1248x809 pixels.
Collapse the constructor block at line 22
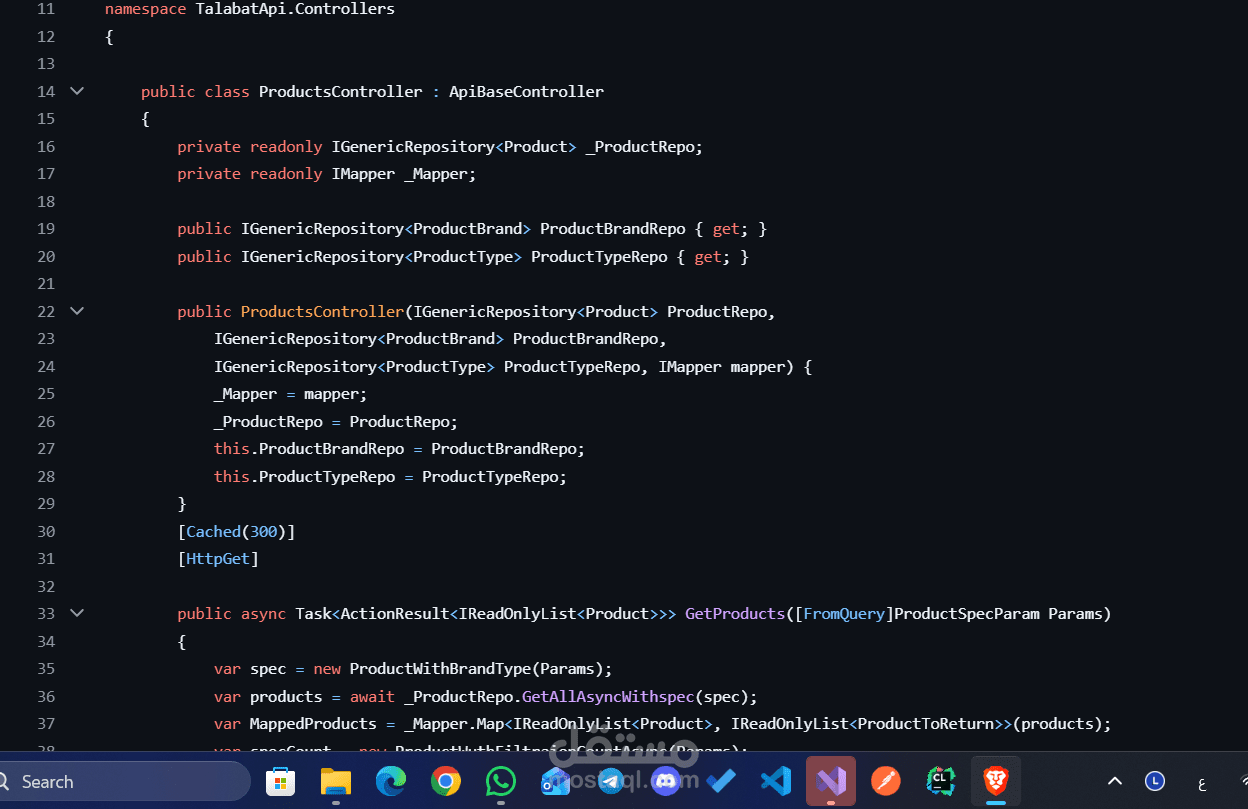[77, 311]
